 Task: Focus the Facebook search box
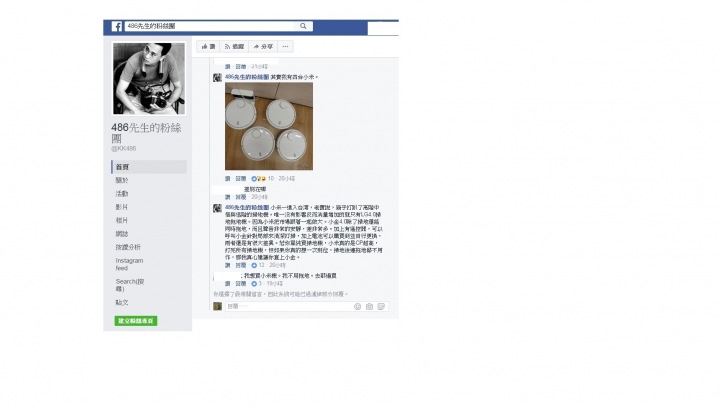click(x=211, y=26)
